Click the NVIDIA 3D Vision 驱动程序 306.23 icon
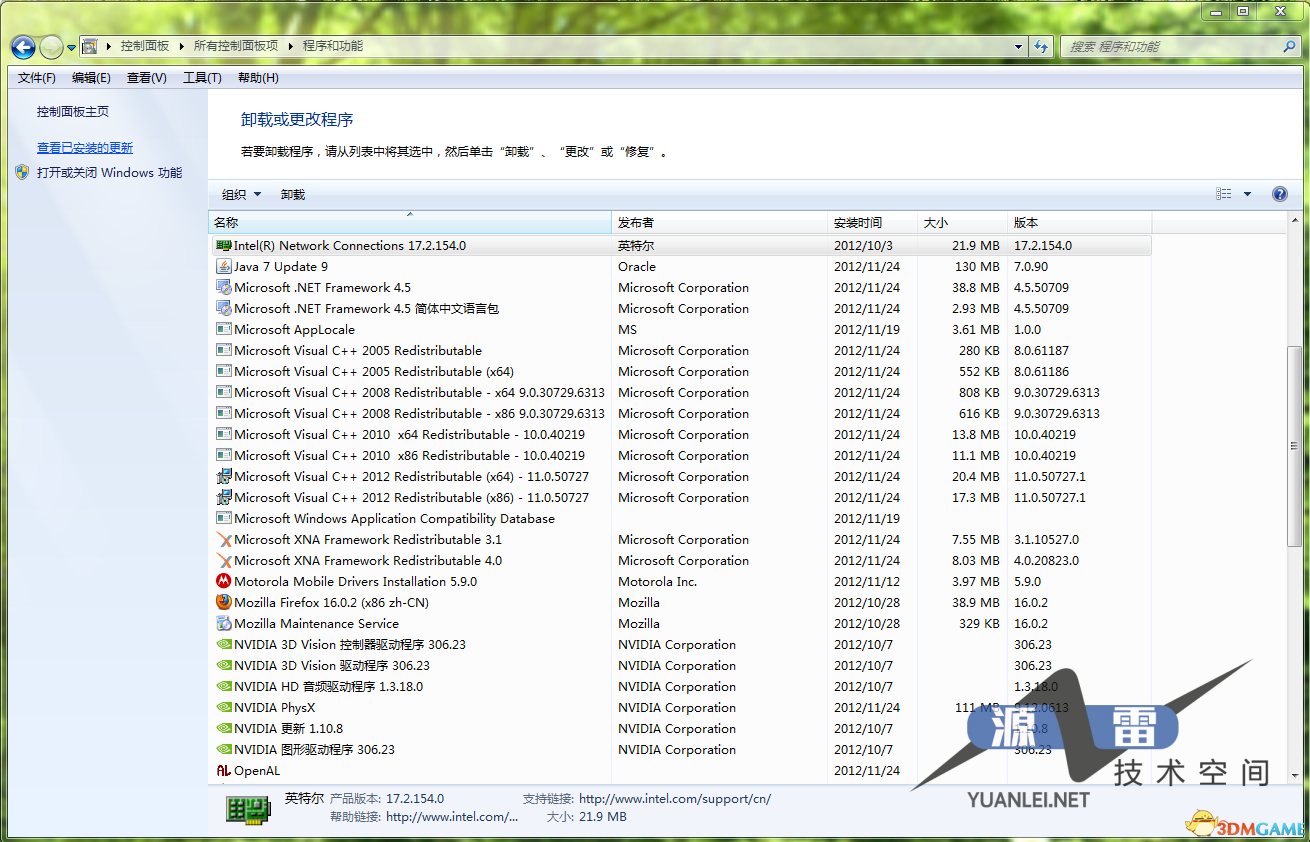The height and width of the screenshot is (842, 1310). [224, 666]
